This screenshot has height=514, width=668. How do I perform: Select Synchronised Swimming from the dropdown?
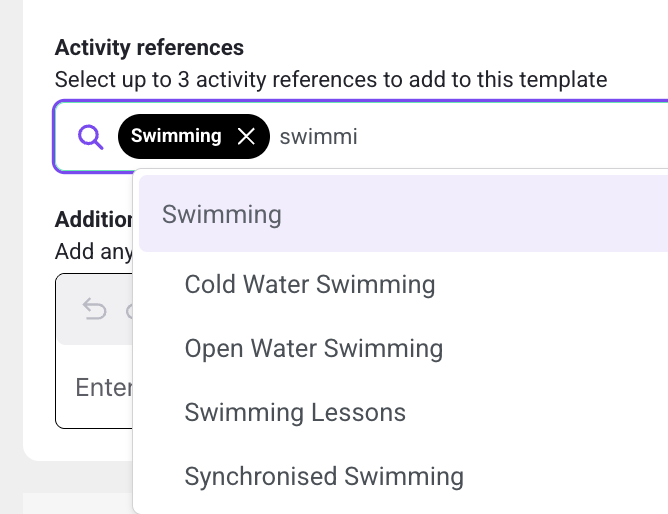(324, 476)
